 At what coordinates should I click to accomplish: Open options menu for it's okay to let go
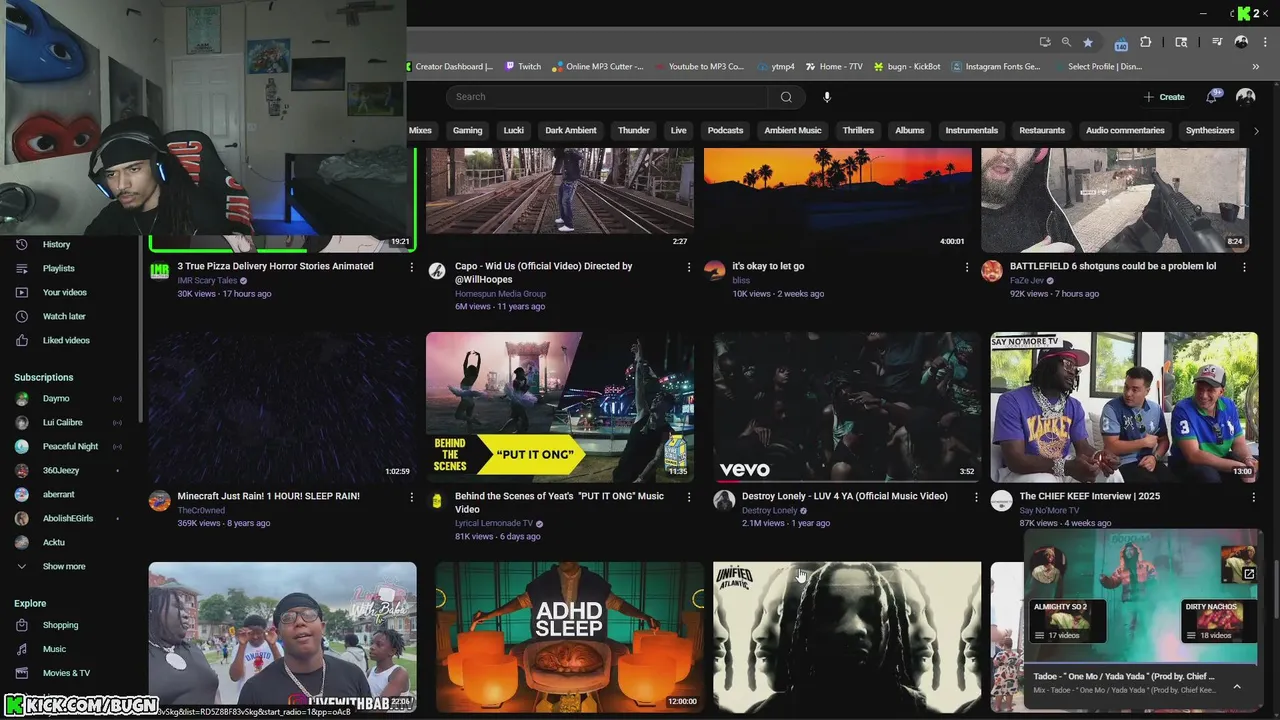point(966,267)
